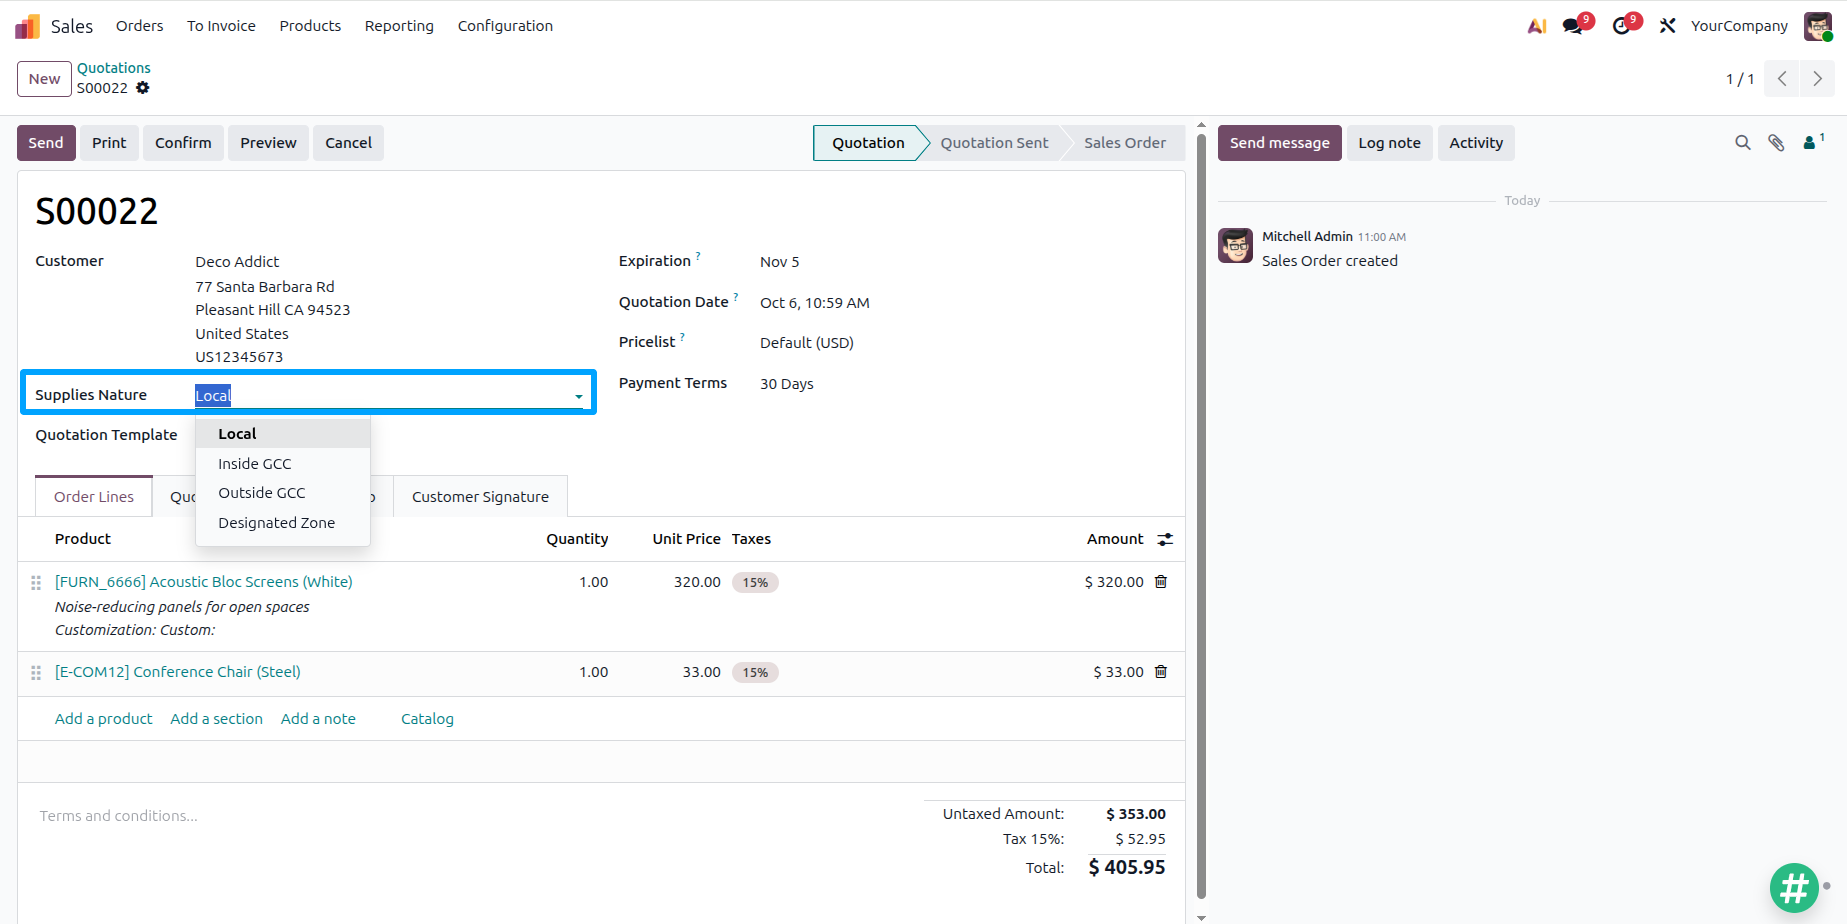Confirm the quotation
Image resolution: width=1847 pixels, height=924 pixels.
point(183,143)
